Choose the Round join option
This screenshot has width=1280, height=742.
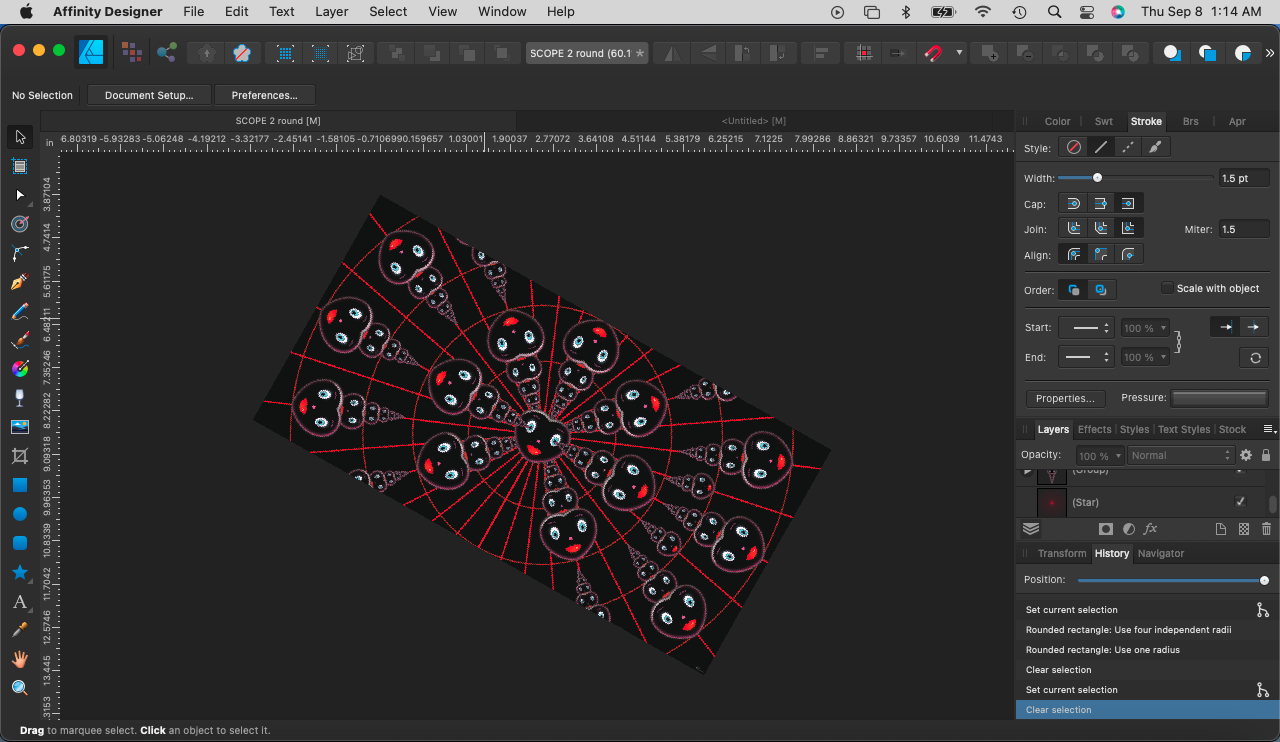(1073, 229)
